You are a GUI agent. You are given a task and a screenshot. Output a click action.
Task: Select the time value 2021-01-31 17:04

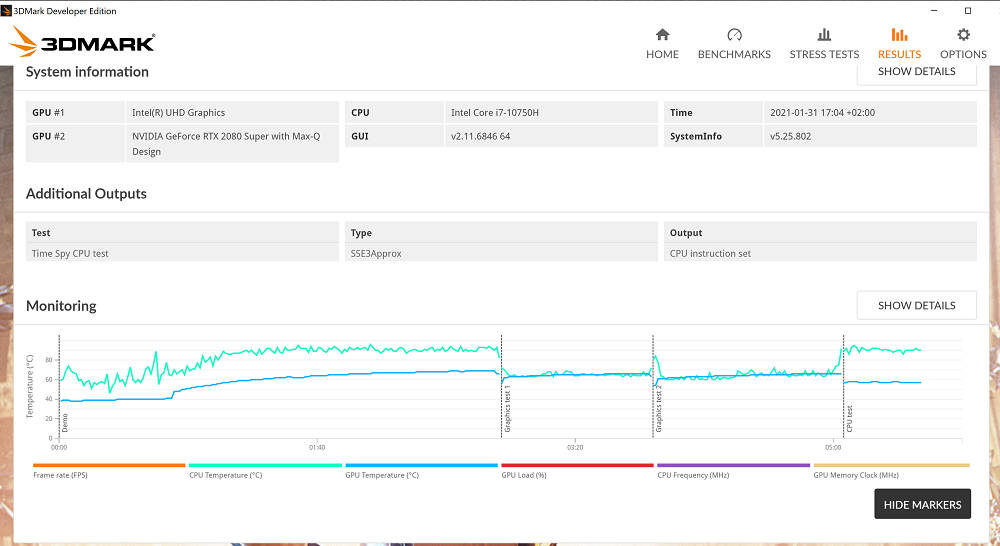point(822,112)
